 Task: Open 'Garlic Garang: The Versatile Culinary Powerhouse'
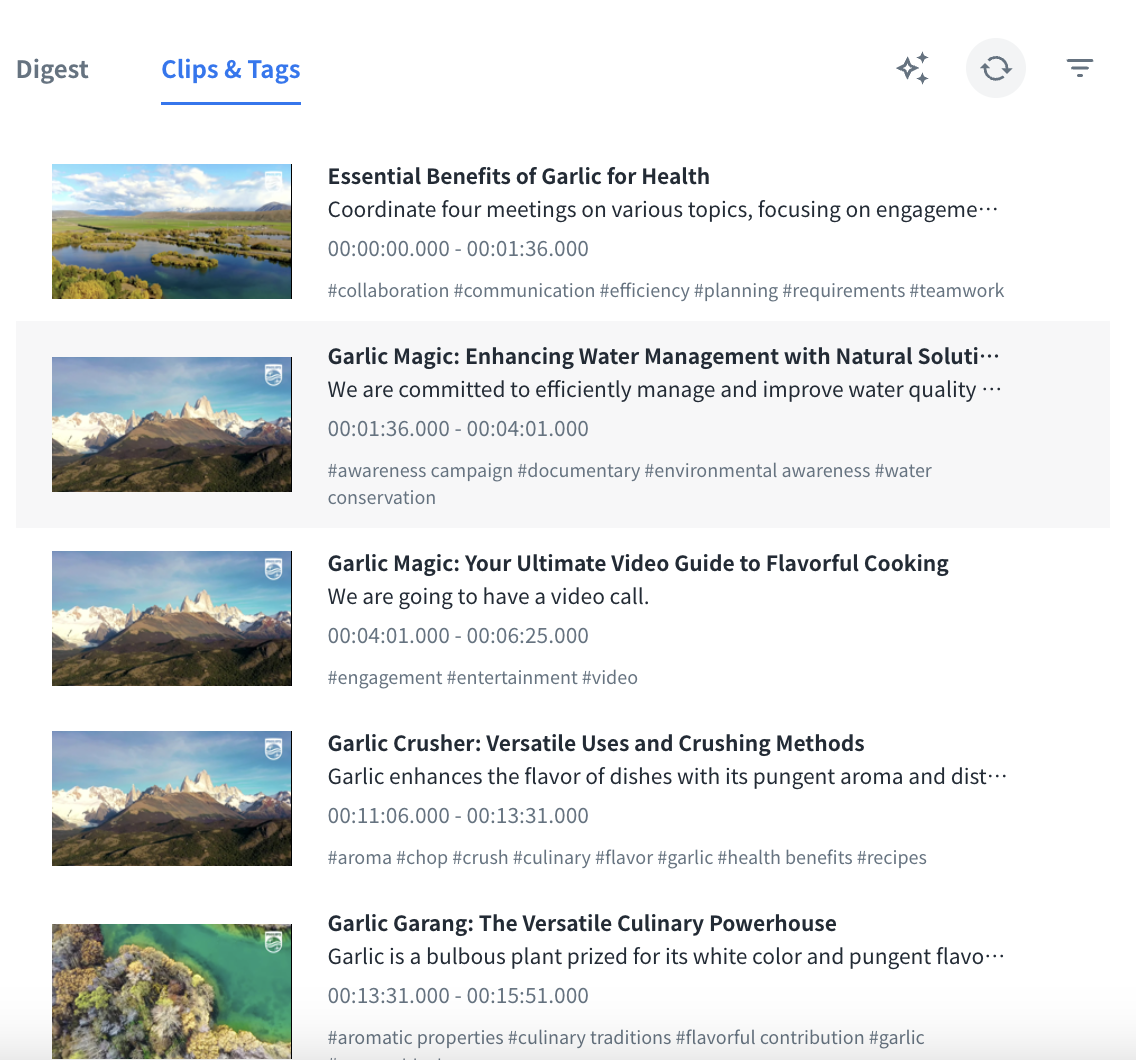[582, 923]
